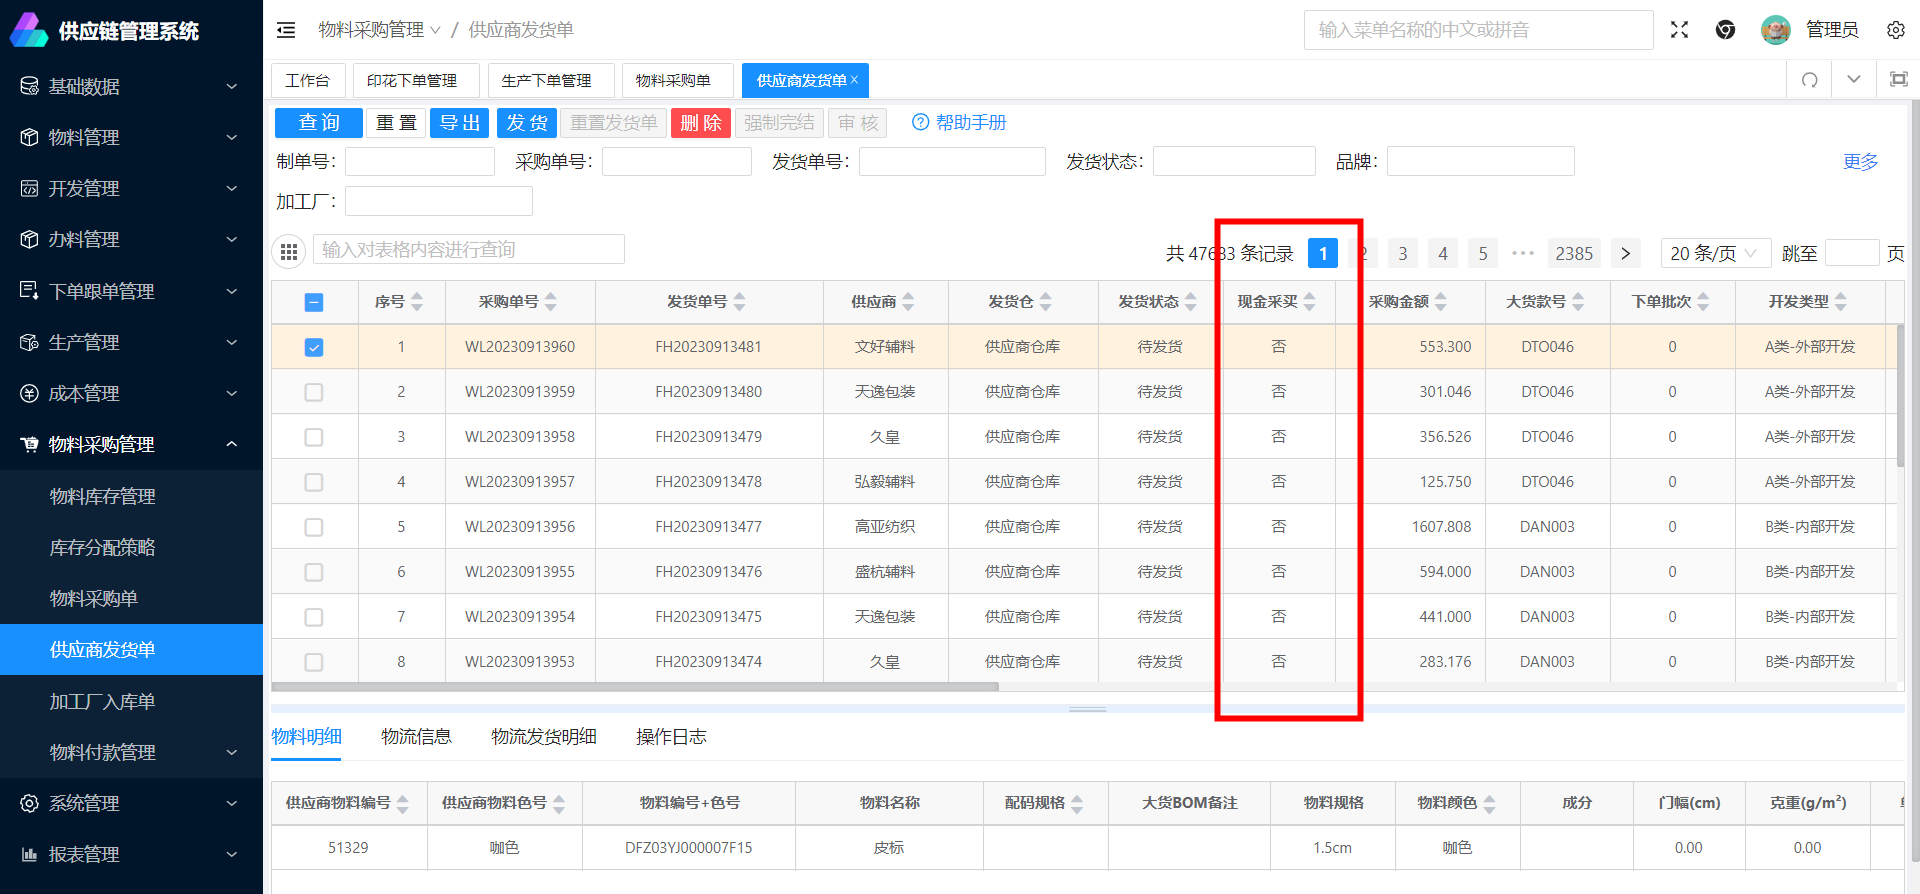Switch to the 物流信息 tab

(x=416, y=737)
